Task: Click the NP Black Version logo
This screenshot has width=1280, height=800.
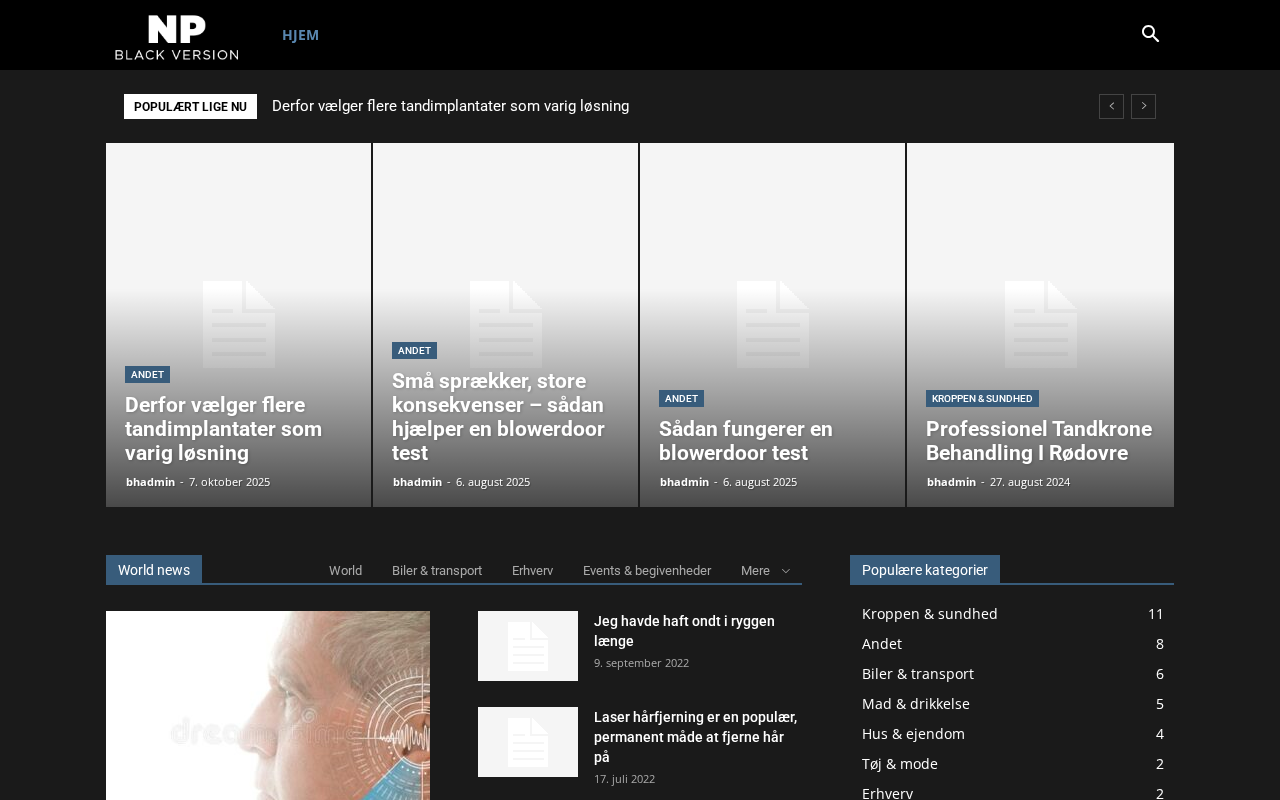Action: 177,36
